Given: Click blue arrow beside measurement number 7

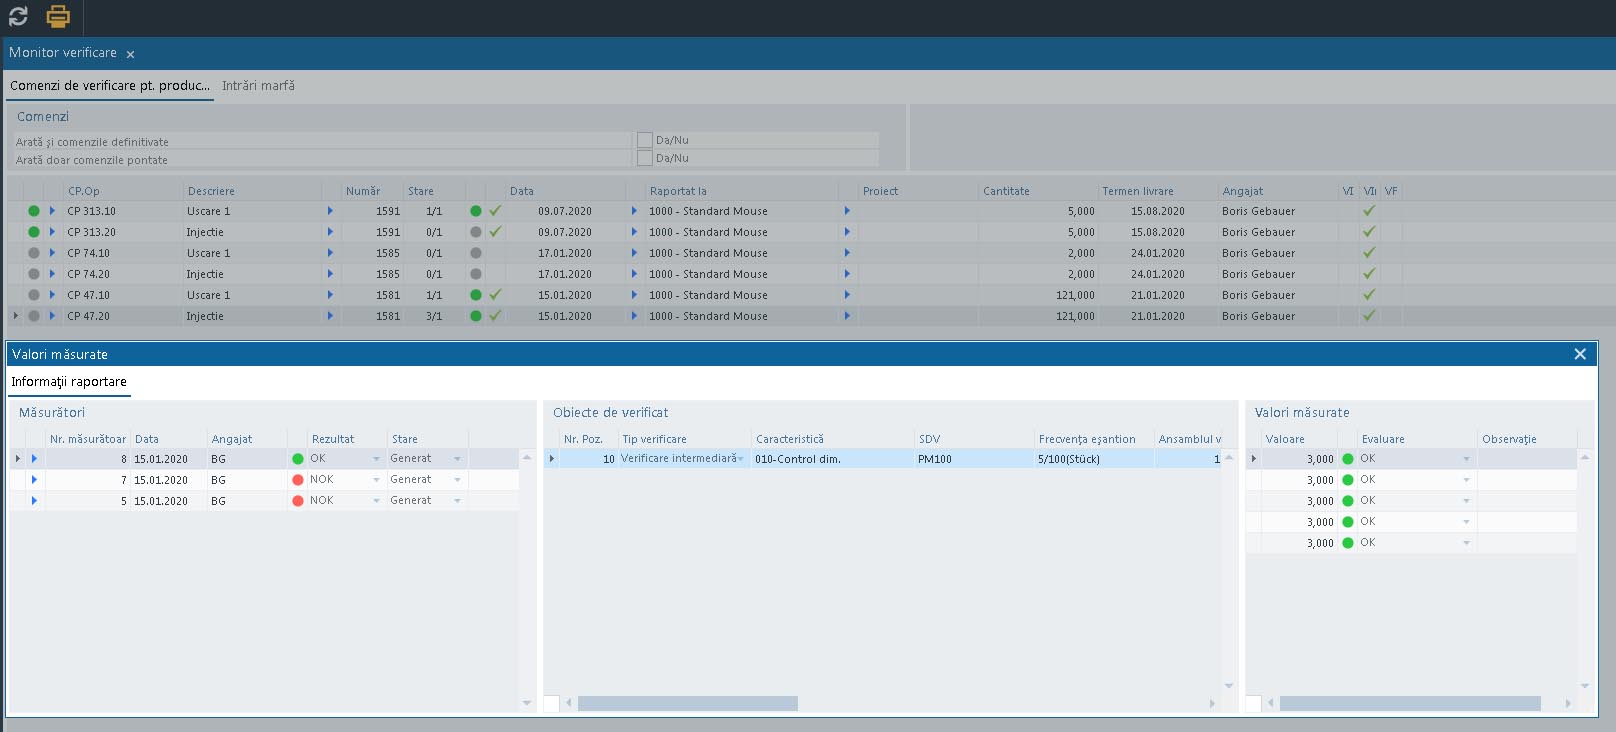Looking at the screenshot, I should click(34, 480).
